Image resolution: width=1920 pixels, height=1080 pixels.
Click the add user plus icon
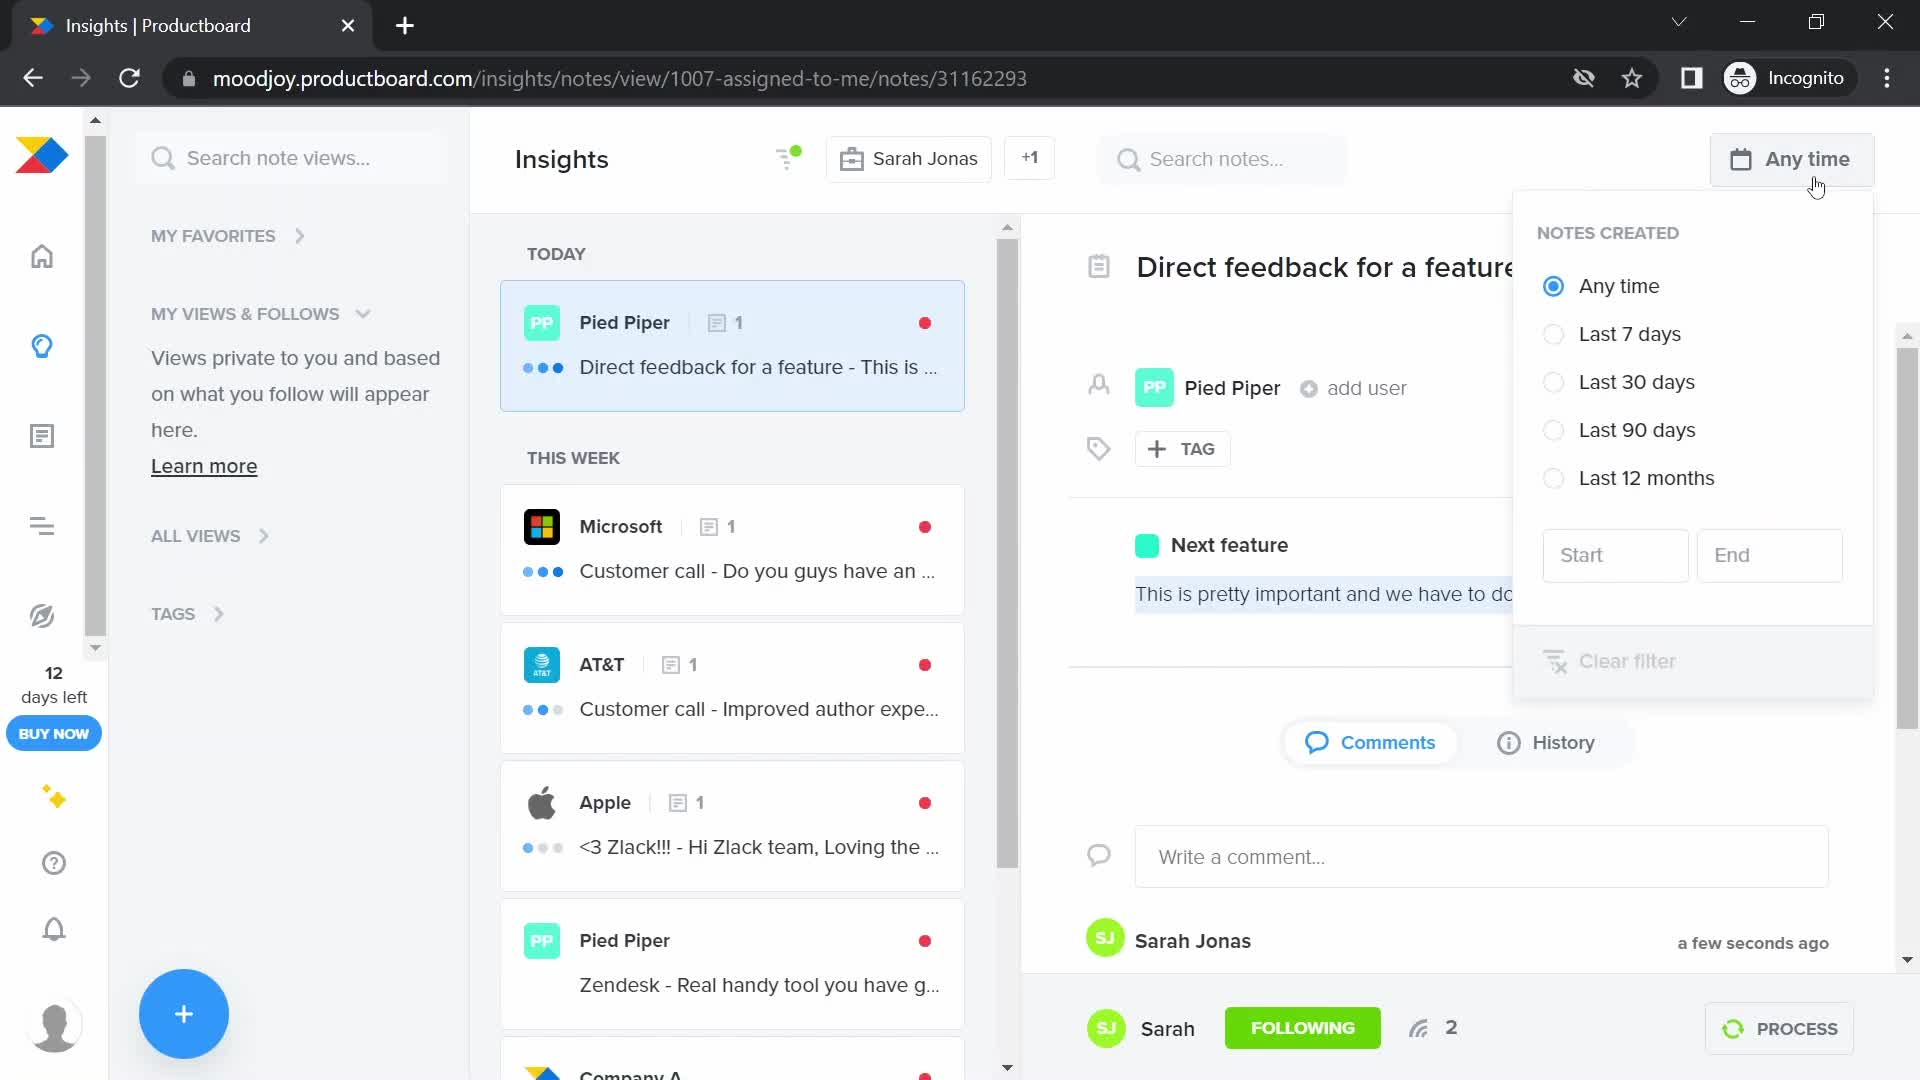click(1308, 389)
